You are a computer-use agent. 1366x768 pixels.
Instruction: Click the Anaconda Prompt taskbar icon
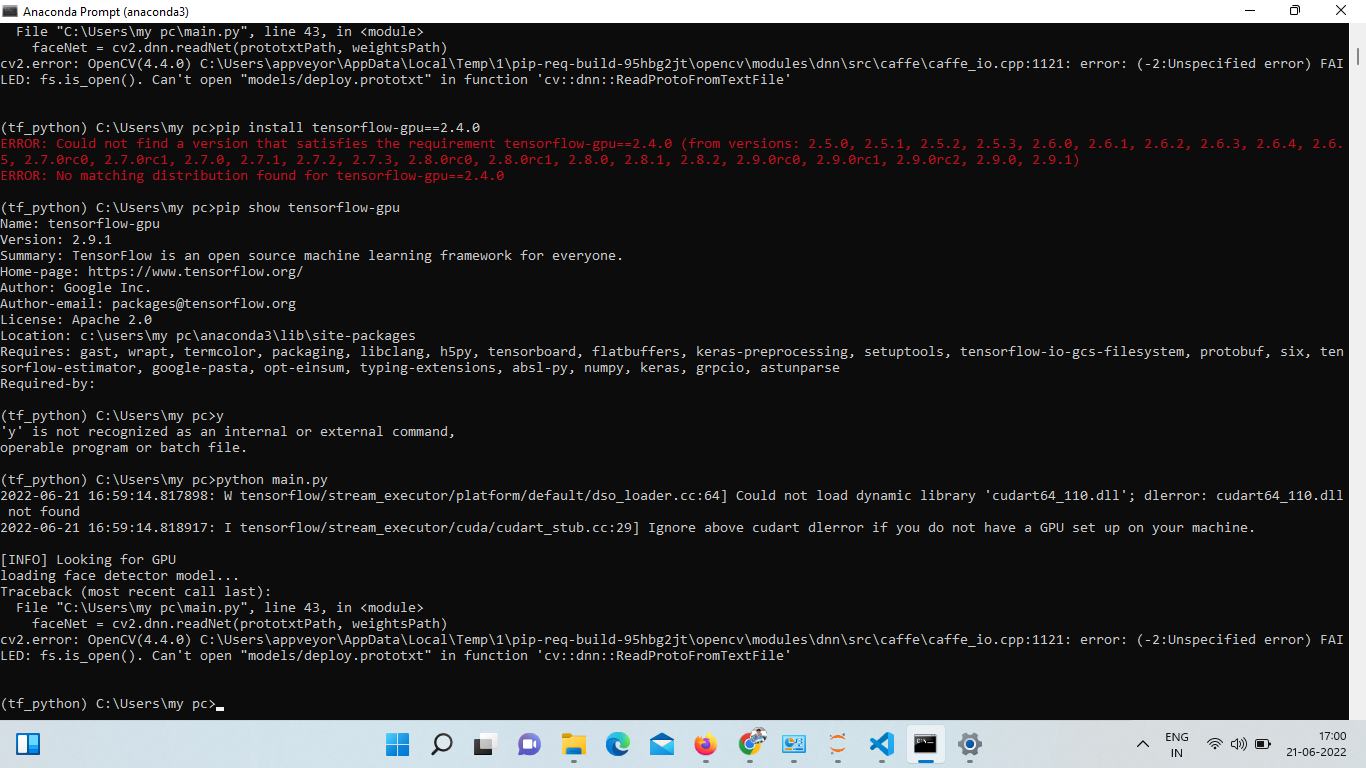point(925,744)
